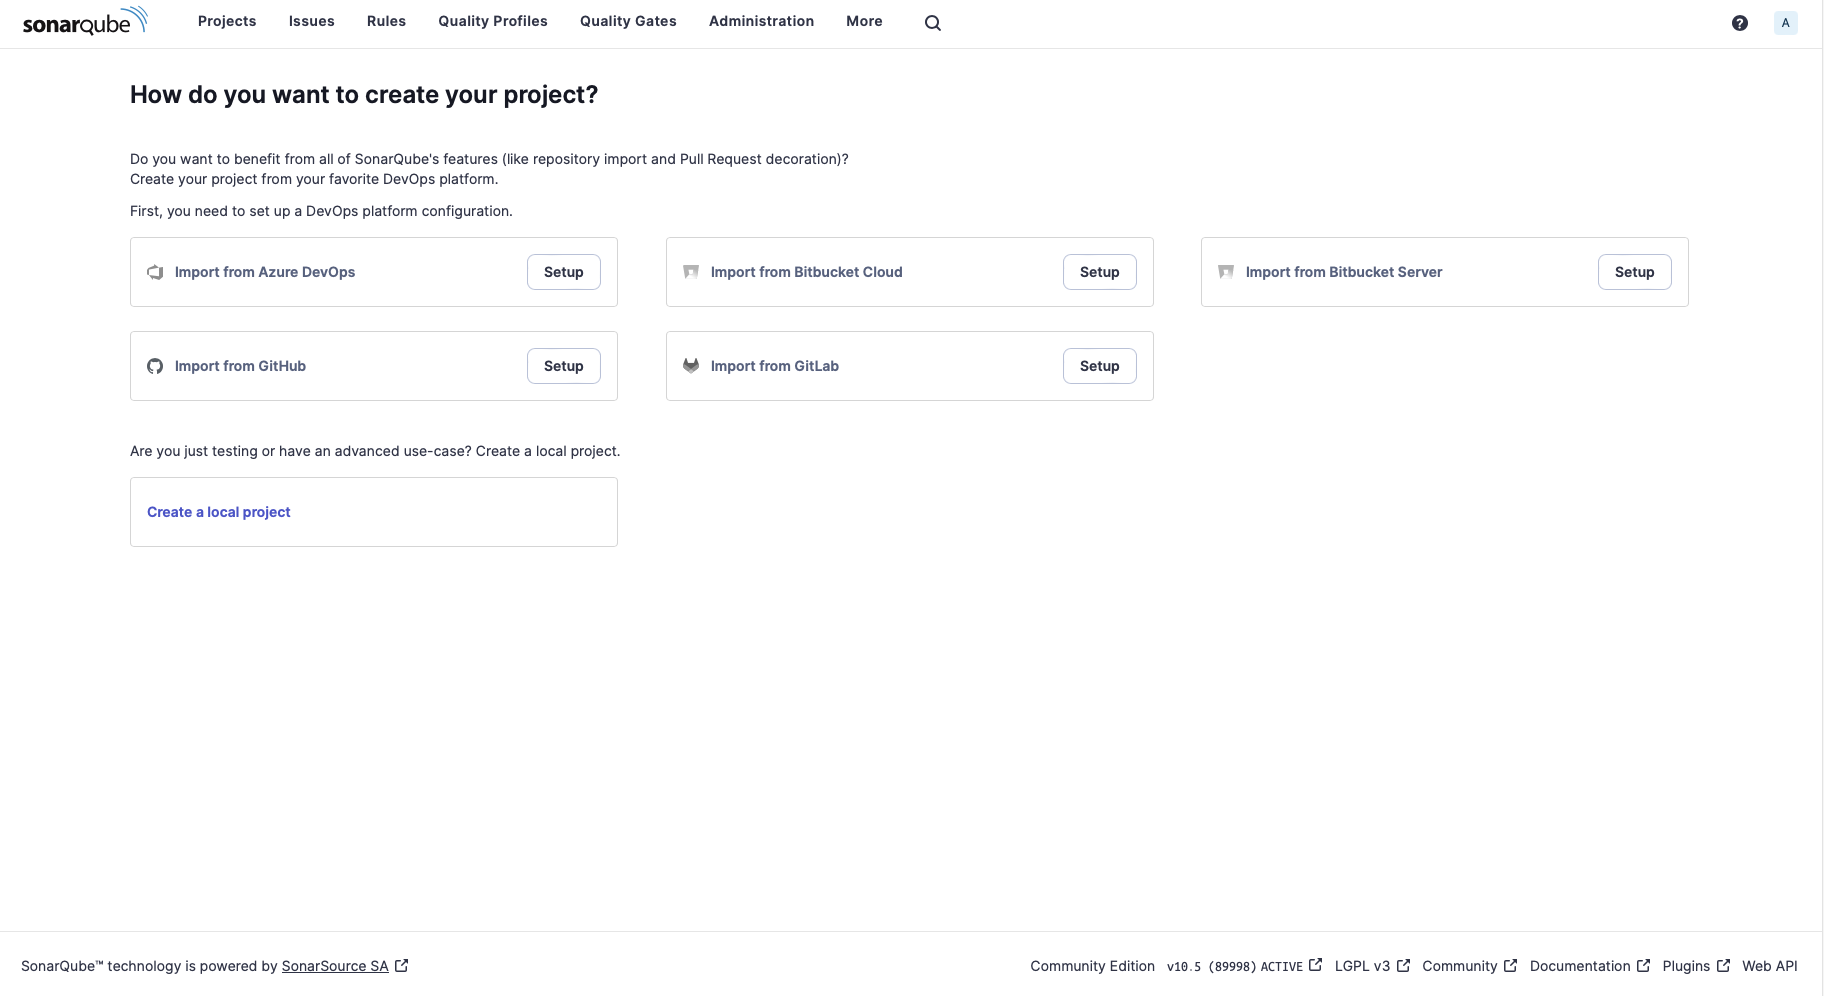
Task: Click Setup for GitHub import
Action: pos(564,366)
